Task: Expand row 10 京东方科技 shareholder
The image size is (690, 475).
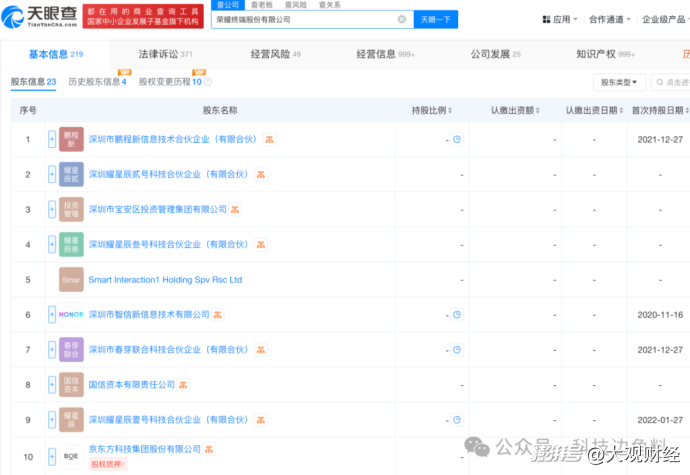Action: click(52, 457)
